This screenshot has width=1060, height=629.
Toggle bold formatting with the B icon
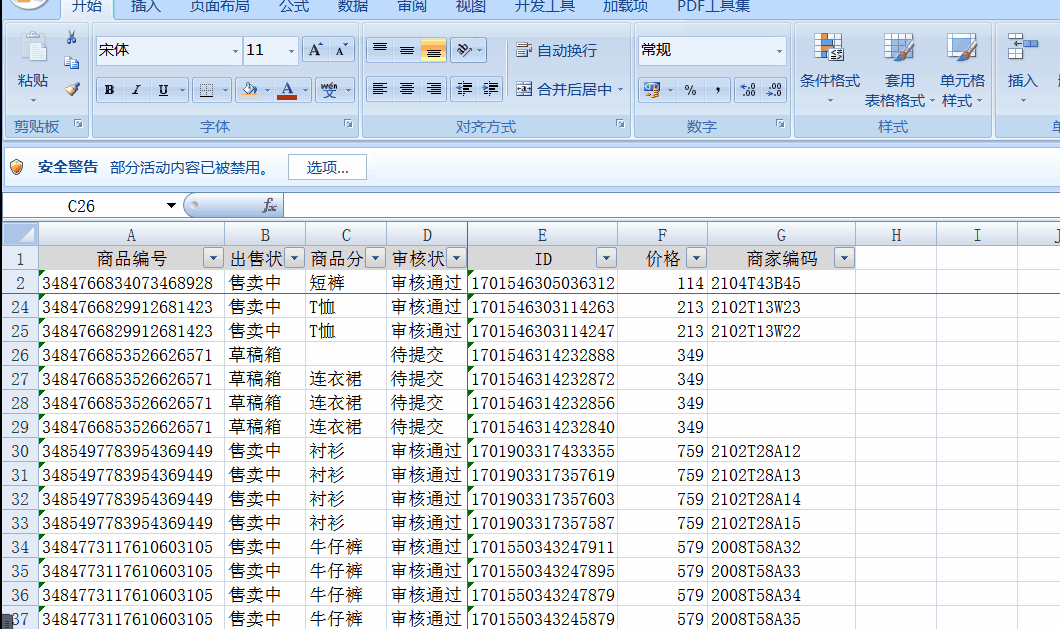(x=108, y=90)
